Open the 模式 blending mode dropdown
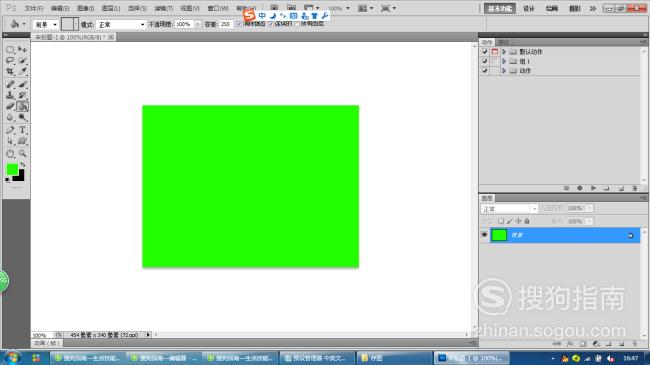The width and height of the screenshot is (650, 365). pyautogui.click(x=121, y=24)
